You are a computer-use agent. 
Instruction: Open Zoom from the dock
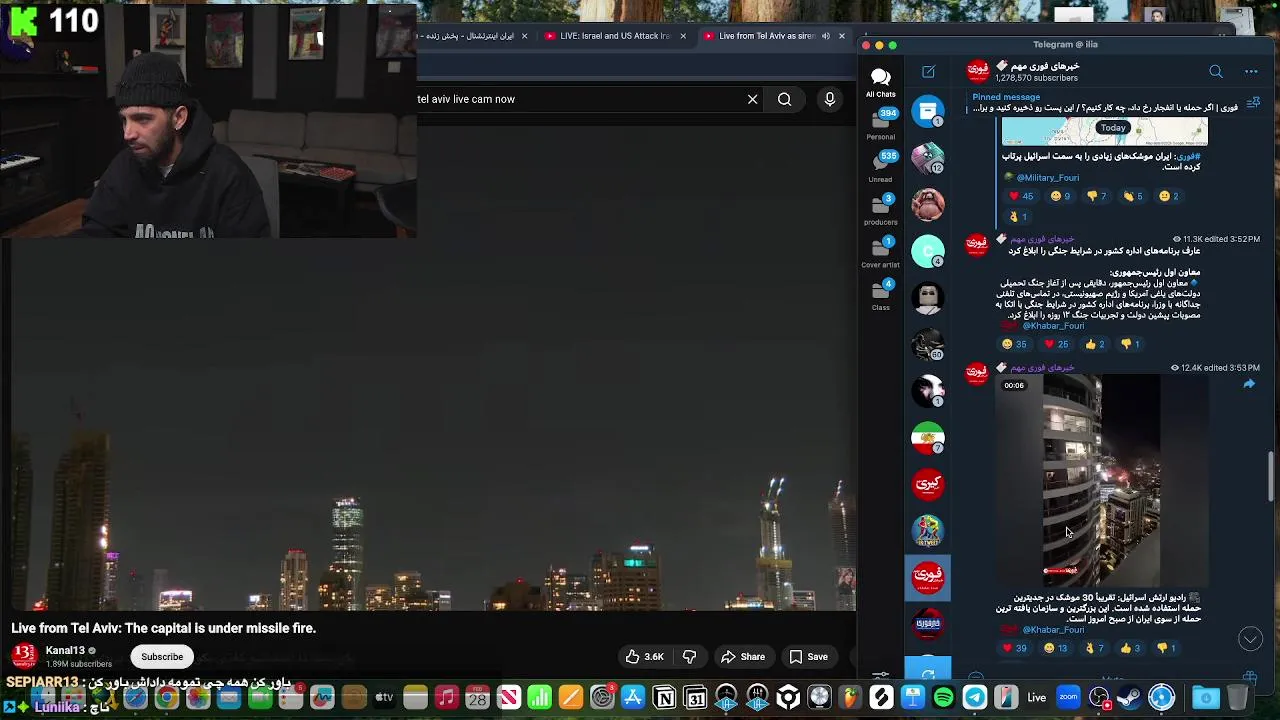click(x=1068, y=697)
